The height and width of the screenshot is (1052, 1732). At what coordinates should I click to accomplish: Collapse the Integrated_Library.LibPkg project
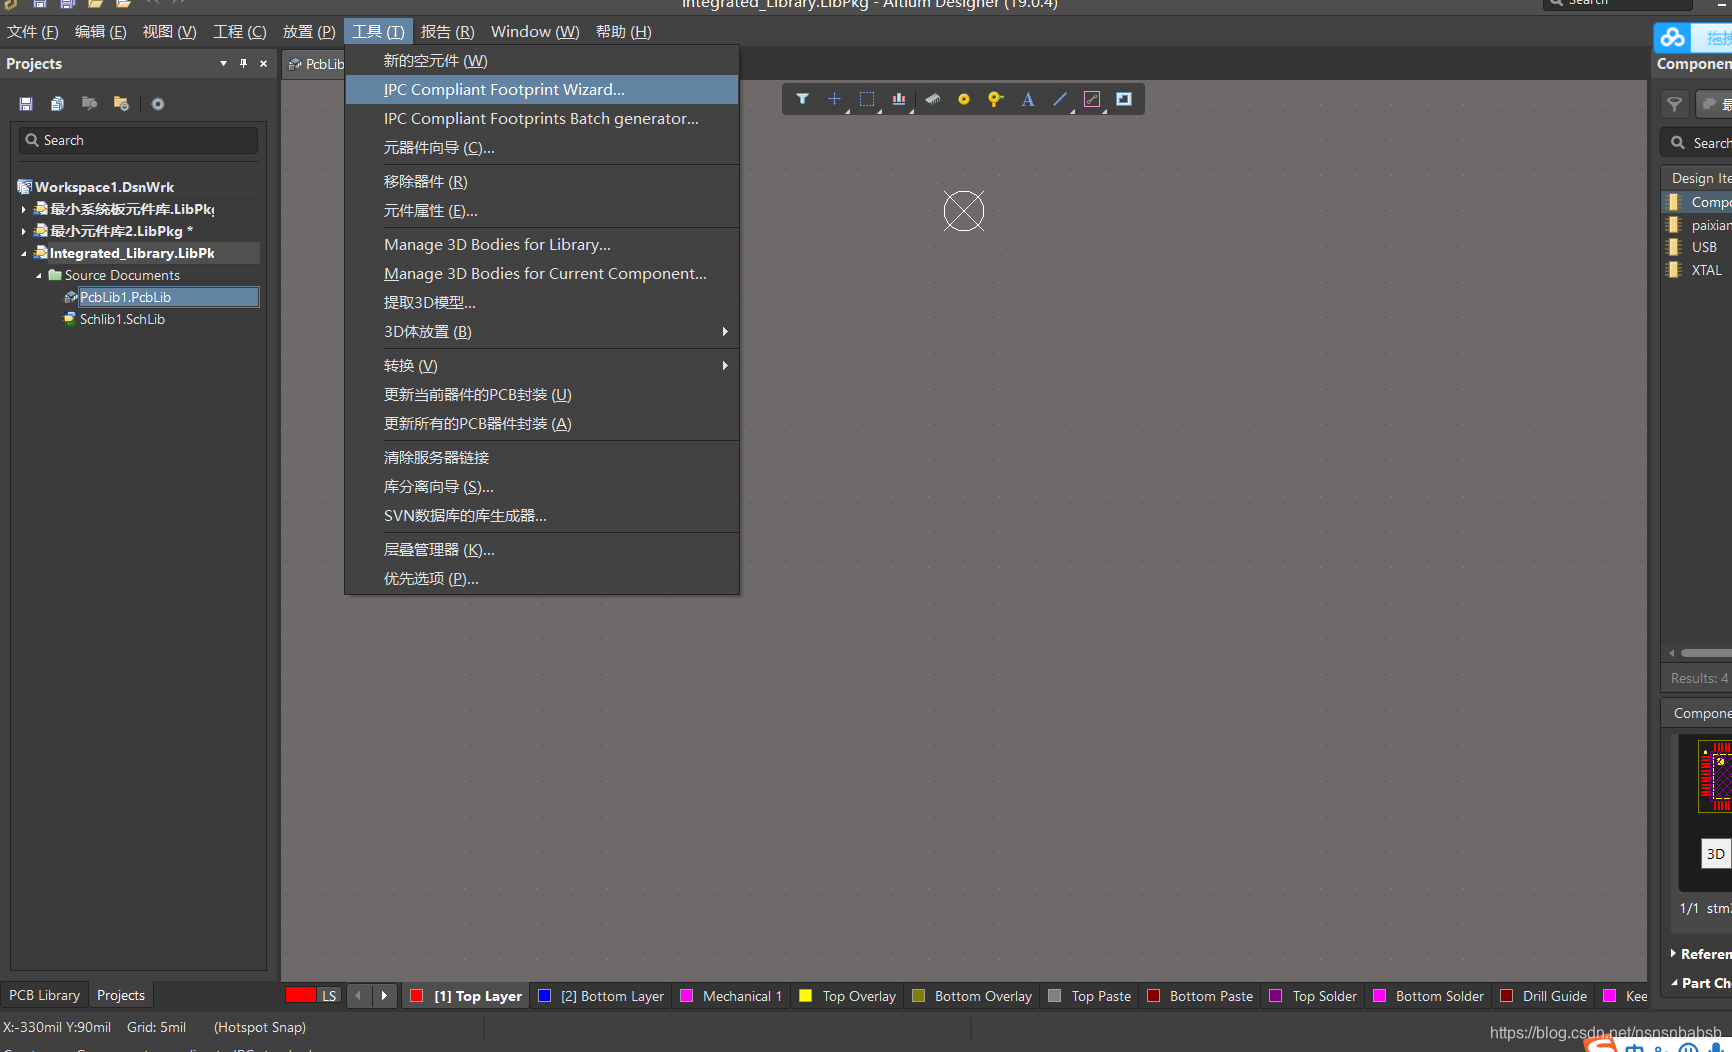tap(23, 253)
